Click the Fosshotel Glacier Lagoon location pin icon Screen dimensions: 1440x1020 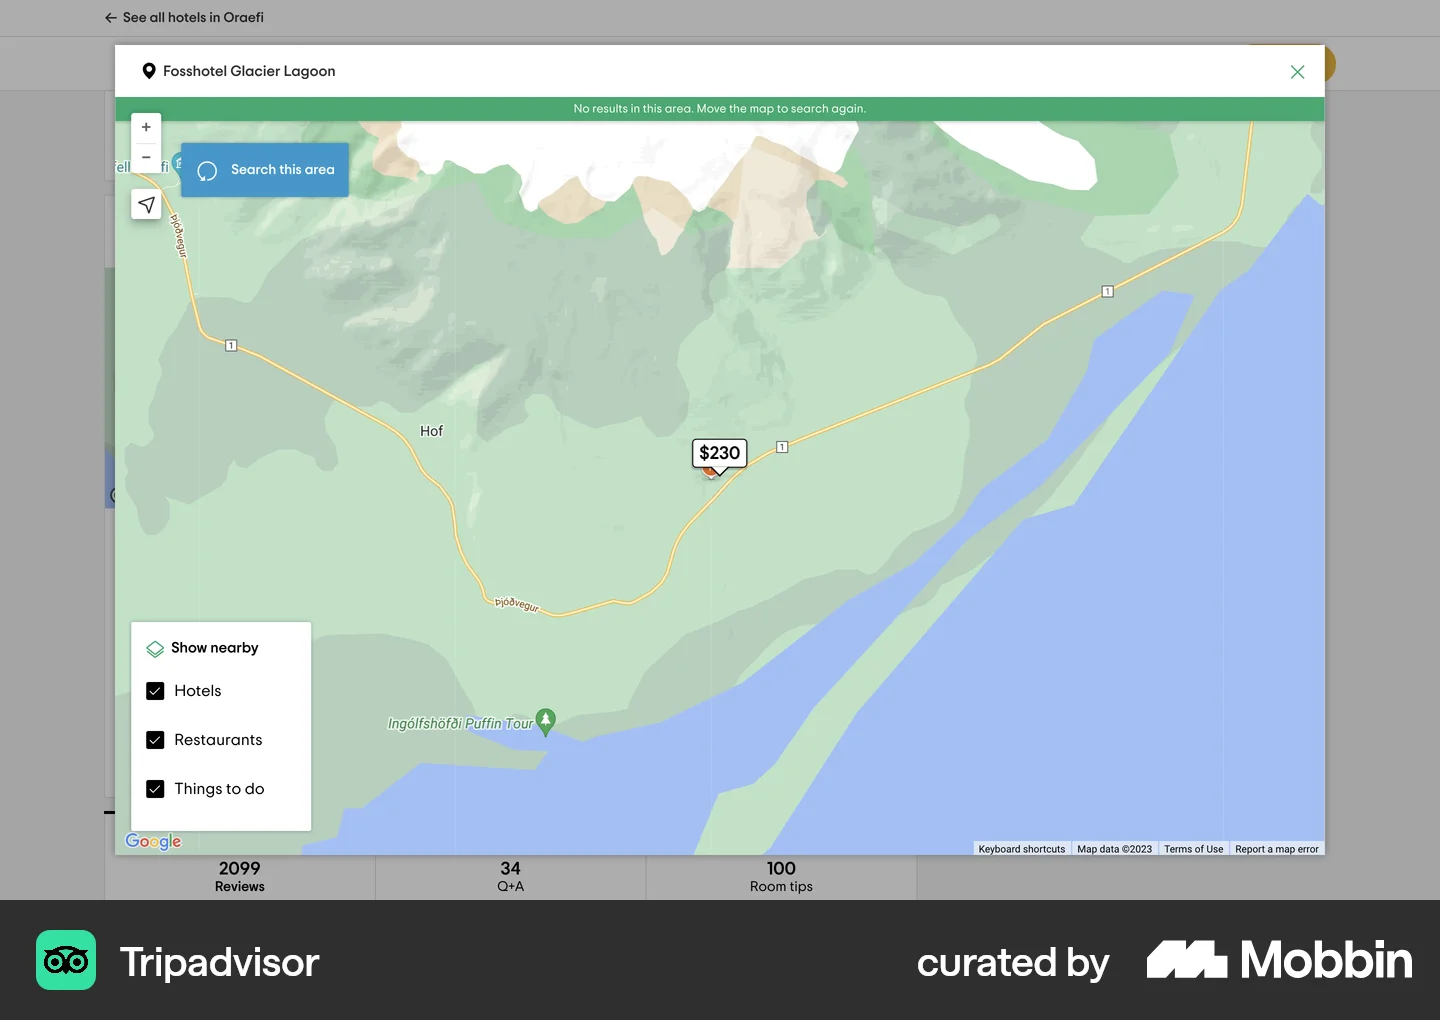(149, 71)
